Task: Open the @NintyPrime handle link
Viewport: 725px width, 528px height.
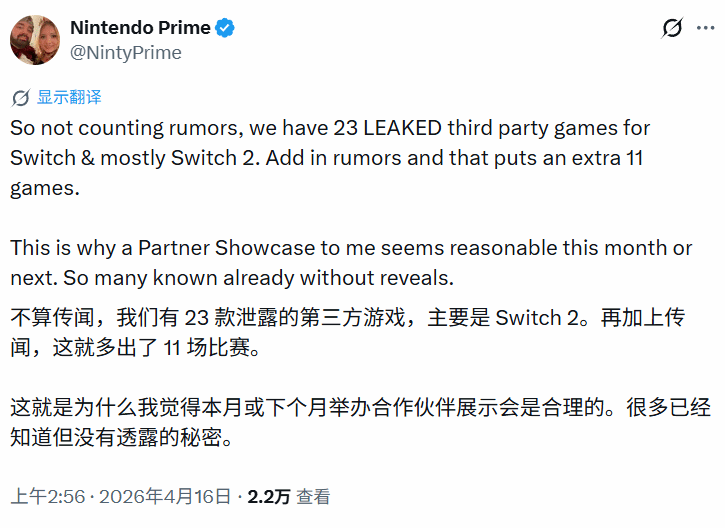Action: click(125, 52)
